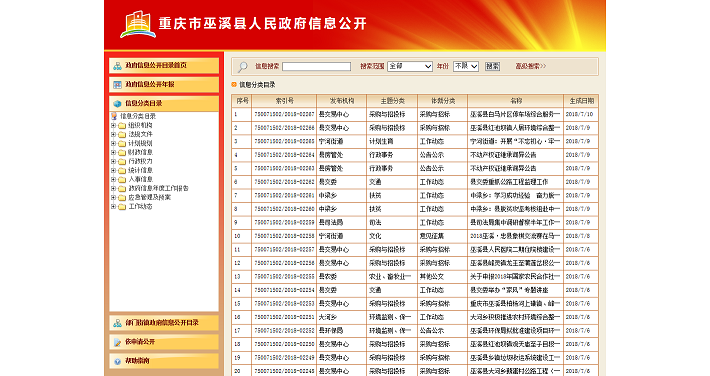Viewport: 710px width, 376px height.
Task: Click the 索引号 column header
Action: 284,101
